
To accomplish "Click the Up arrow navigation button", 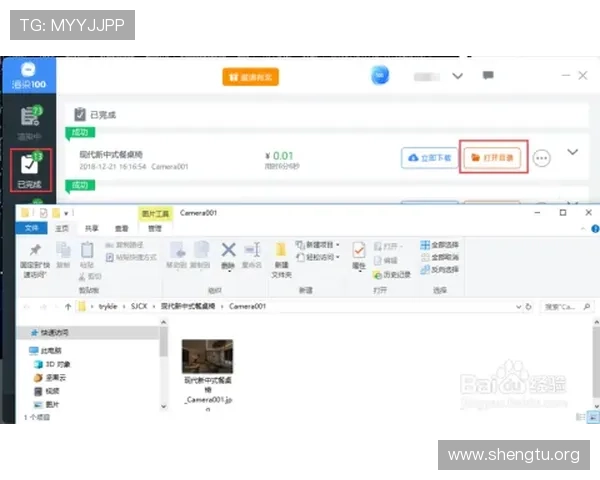I will (x=68, y=306).
